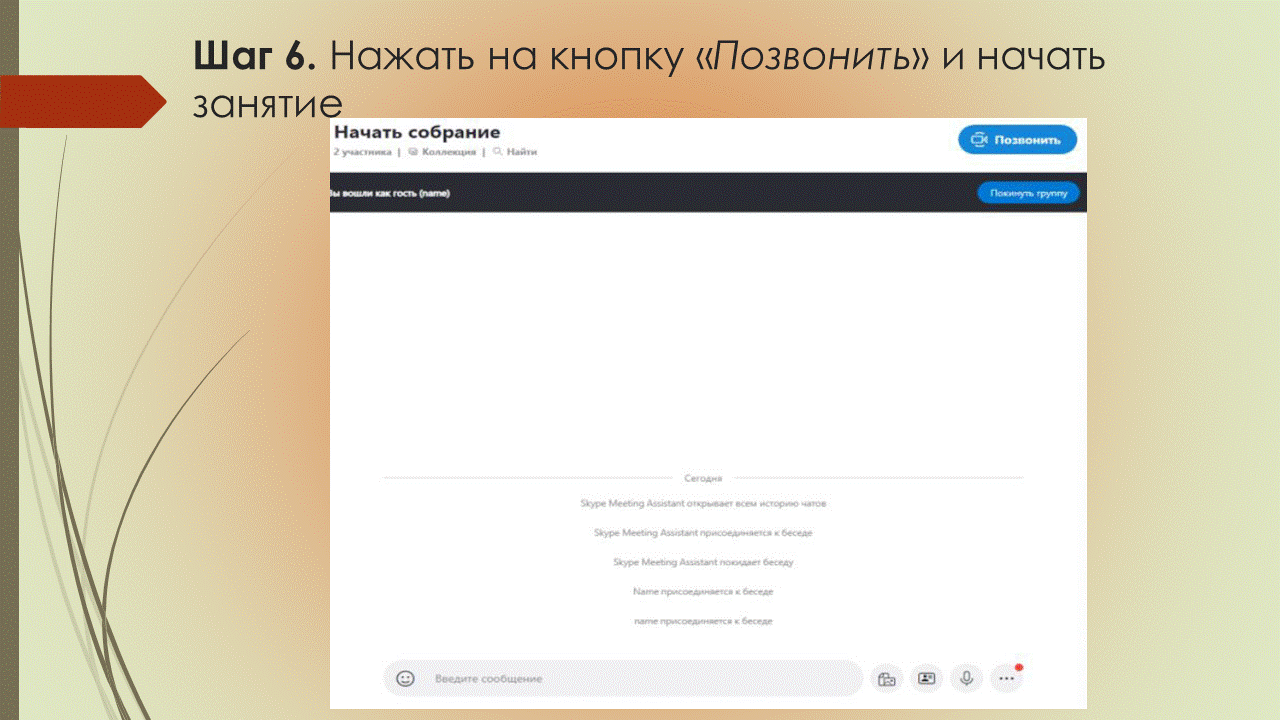Open the «2 участника» participants list
1280x720 pixels.
click(361, 152)
